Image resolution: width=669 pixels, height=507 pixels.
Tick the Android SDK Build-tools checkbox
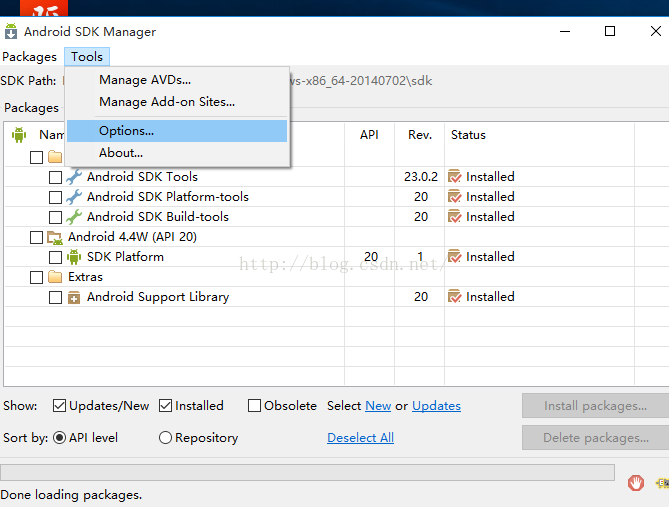point(55,217)
